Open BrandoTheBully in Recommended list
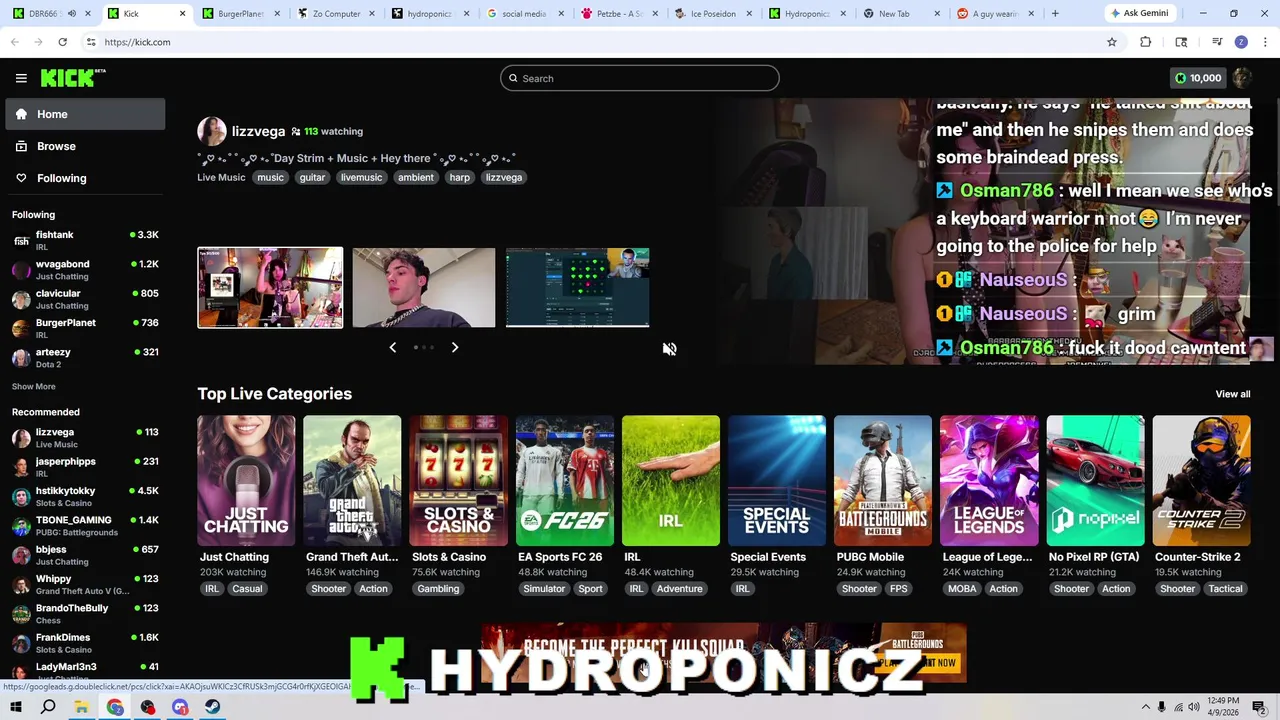 click(x=85, y=613)
